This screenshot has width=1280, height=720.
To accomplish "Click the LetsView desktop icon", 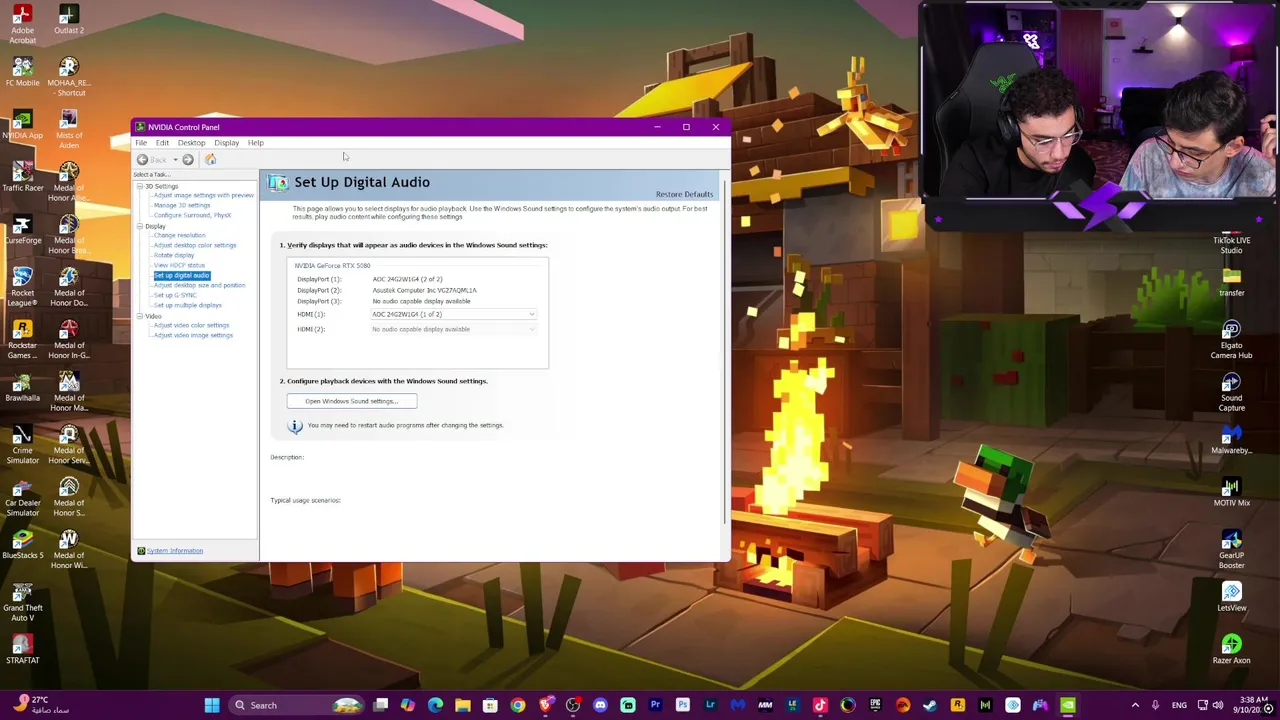I will (x=1231, y=596).
